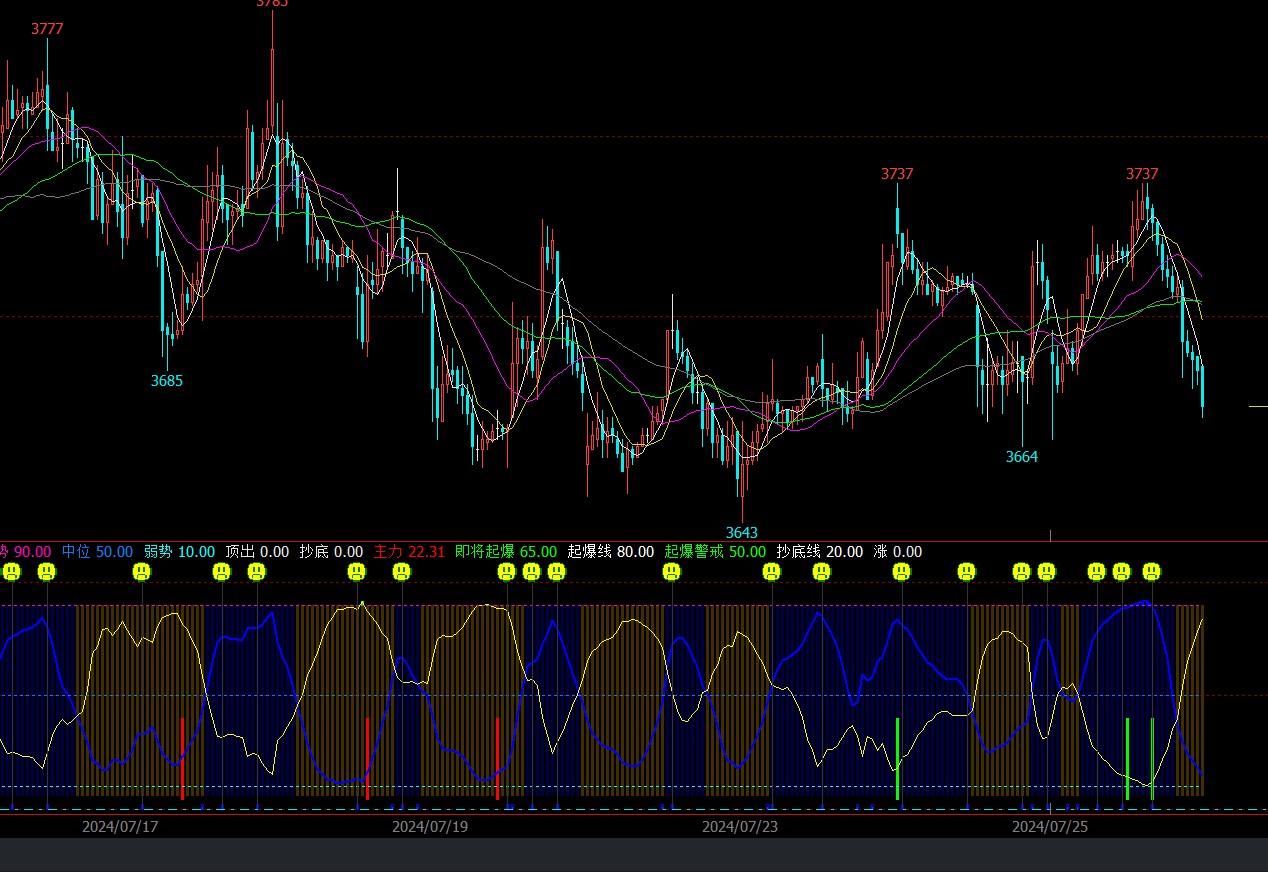Click the 2024/07/17 date on time axis

click(120, 827)
